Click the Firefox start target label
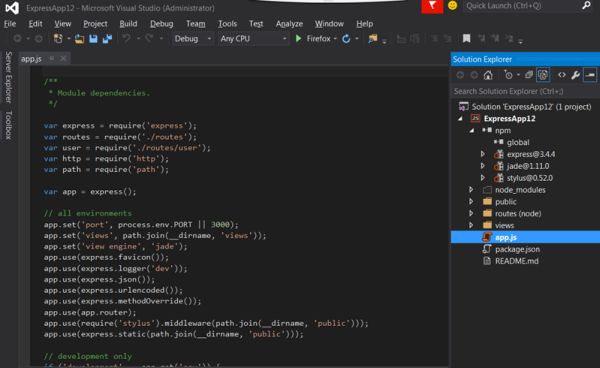The image size is (600, 368). [x=318, y=39]
